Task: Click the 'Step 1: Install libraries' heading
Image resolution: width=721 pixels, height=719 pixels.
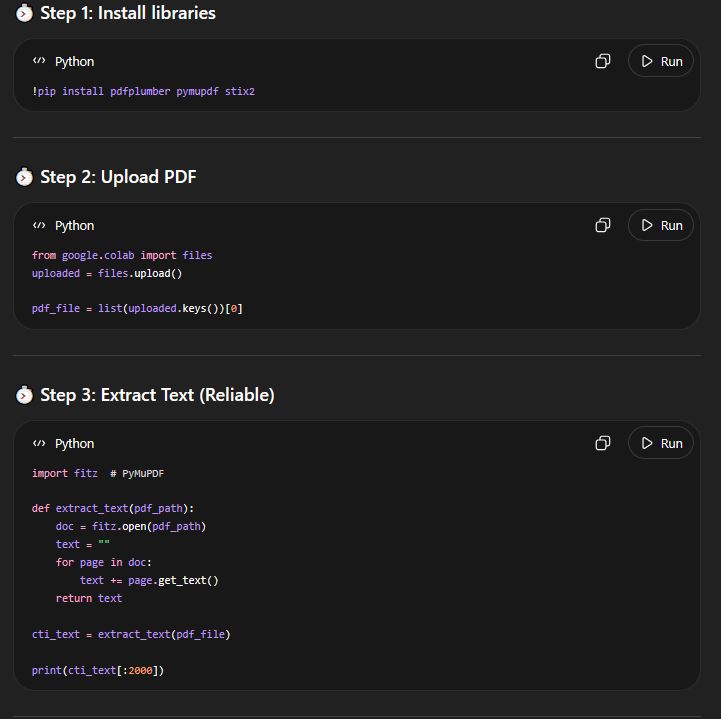Action: [x=128, y=13]
